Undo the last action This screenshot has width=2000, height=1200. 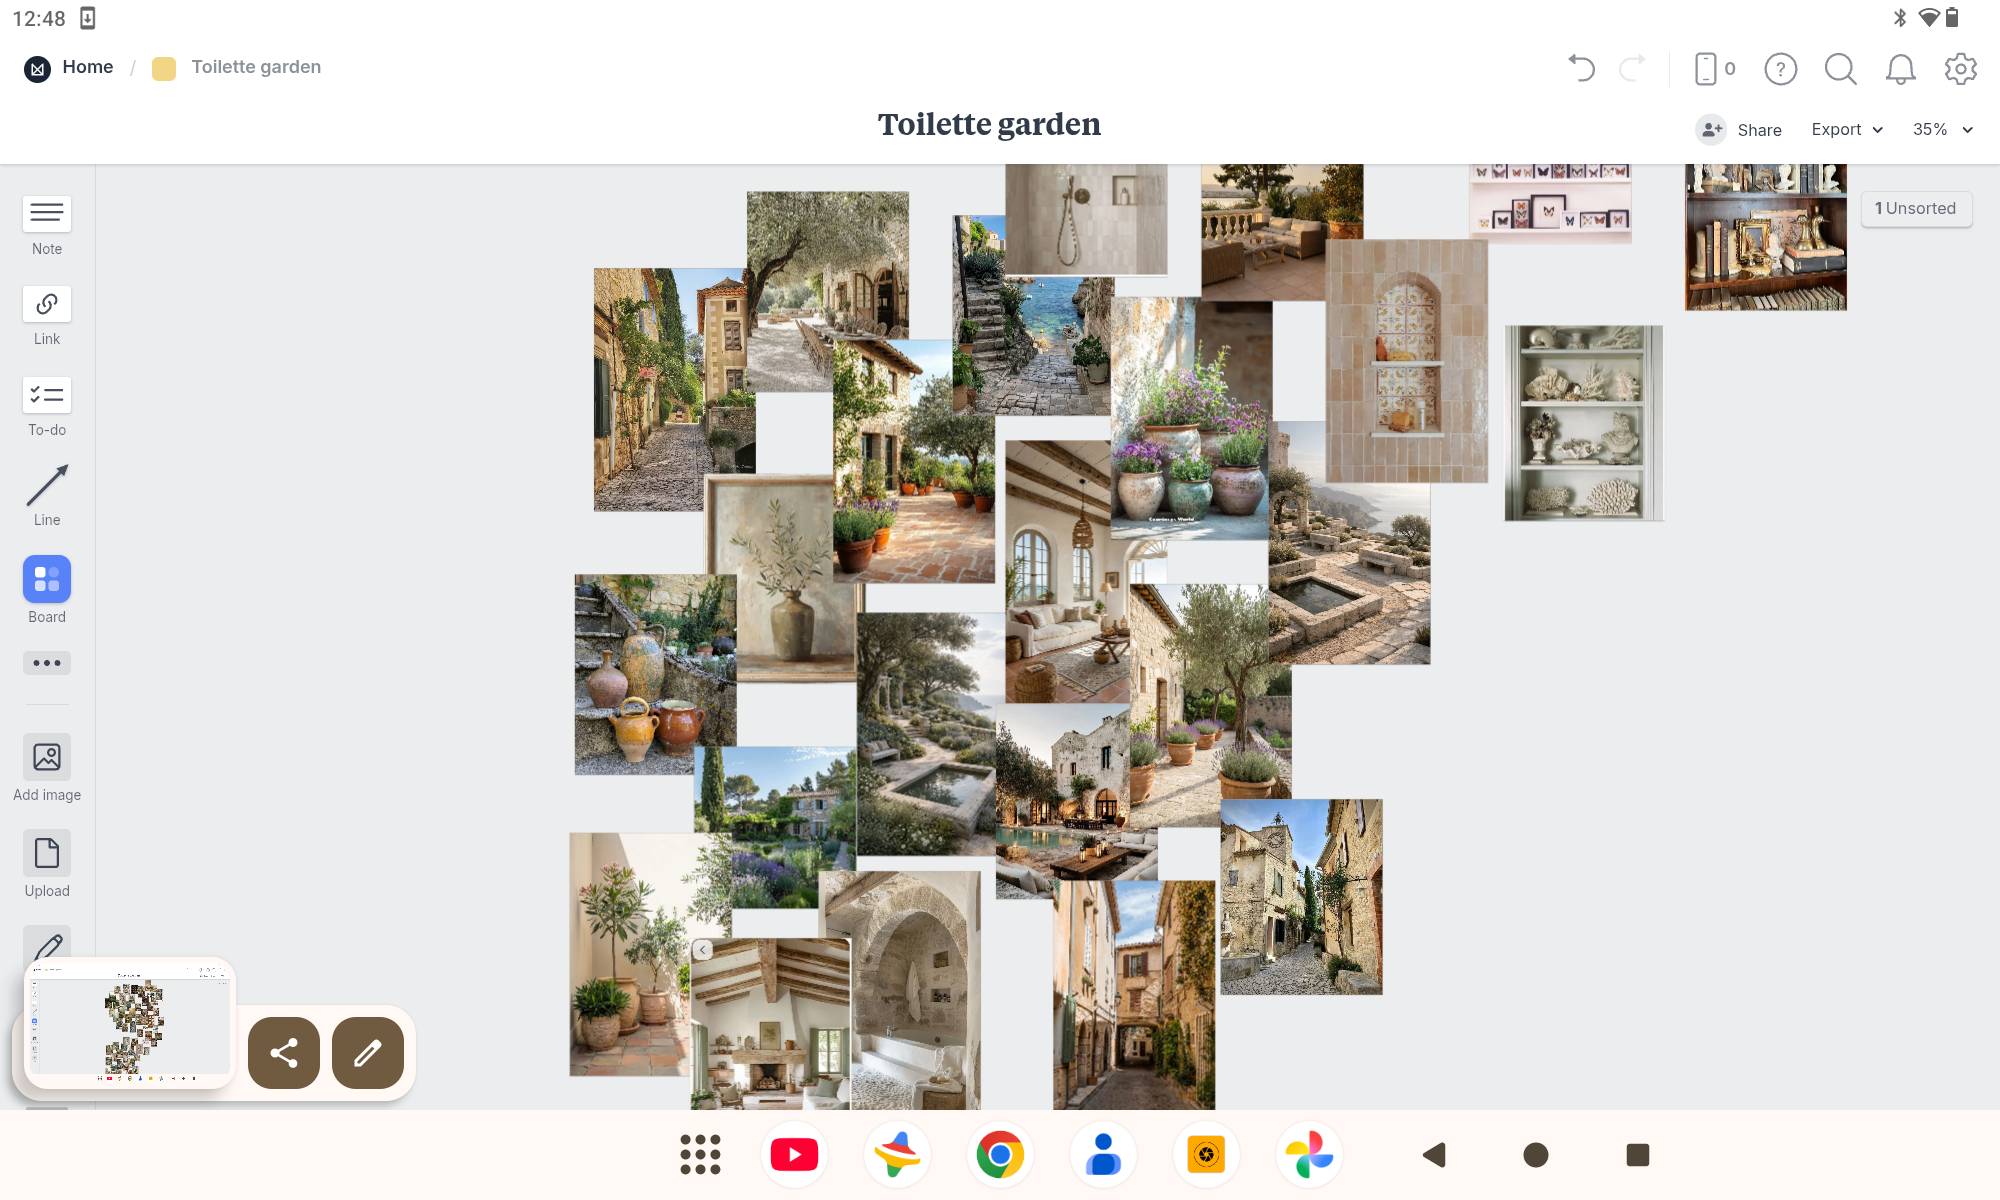pyautogui.click(x=1581, y=68)
